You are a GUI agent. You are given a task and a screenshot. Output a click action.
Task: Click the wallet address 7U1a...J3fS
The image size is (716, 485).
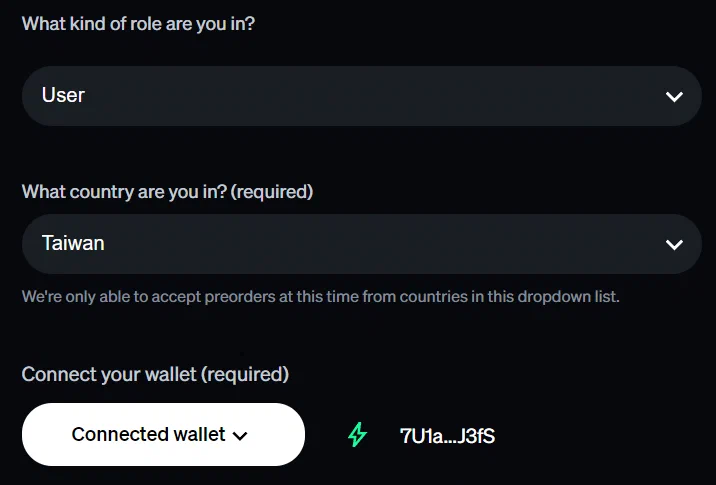447,435
